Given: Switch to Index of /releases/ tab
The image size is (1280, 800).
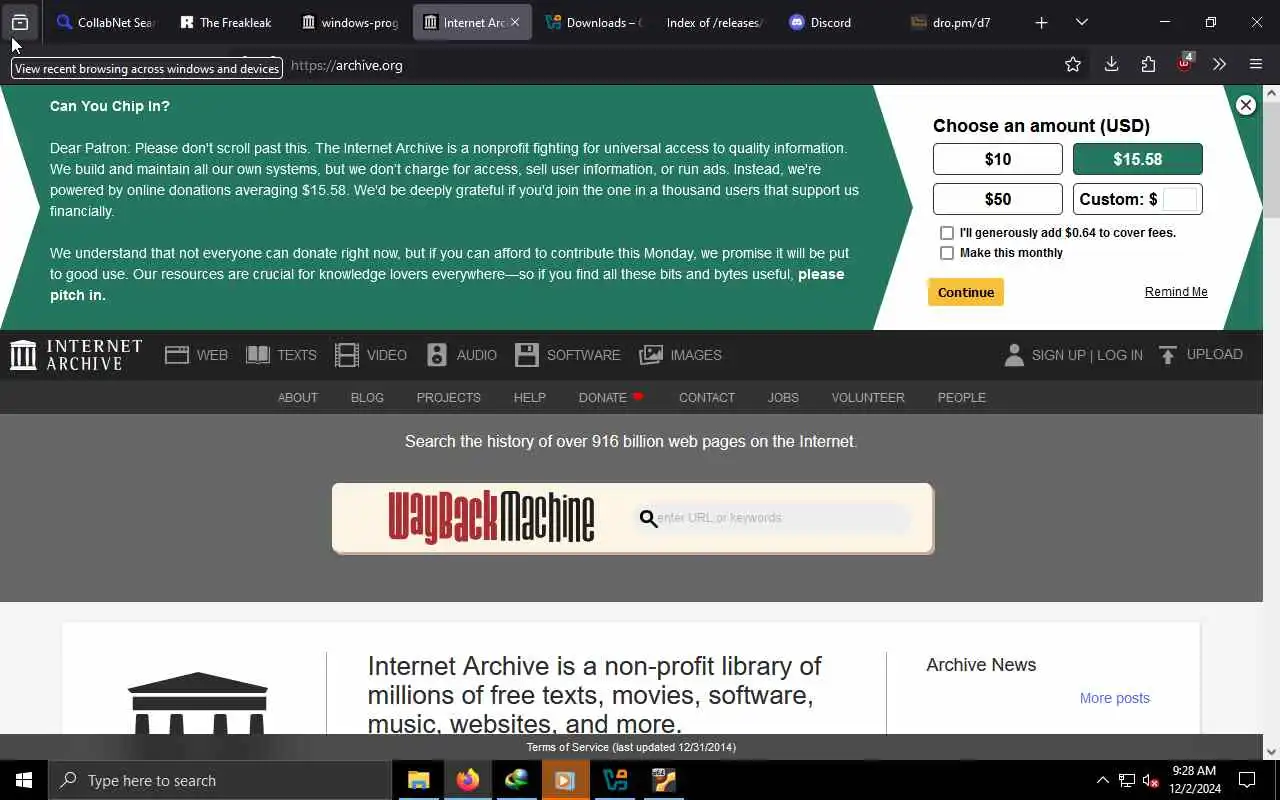Looking at the screenshot, I should 714,22.
